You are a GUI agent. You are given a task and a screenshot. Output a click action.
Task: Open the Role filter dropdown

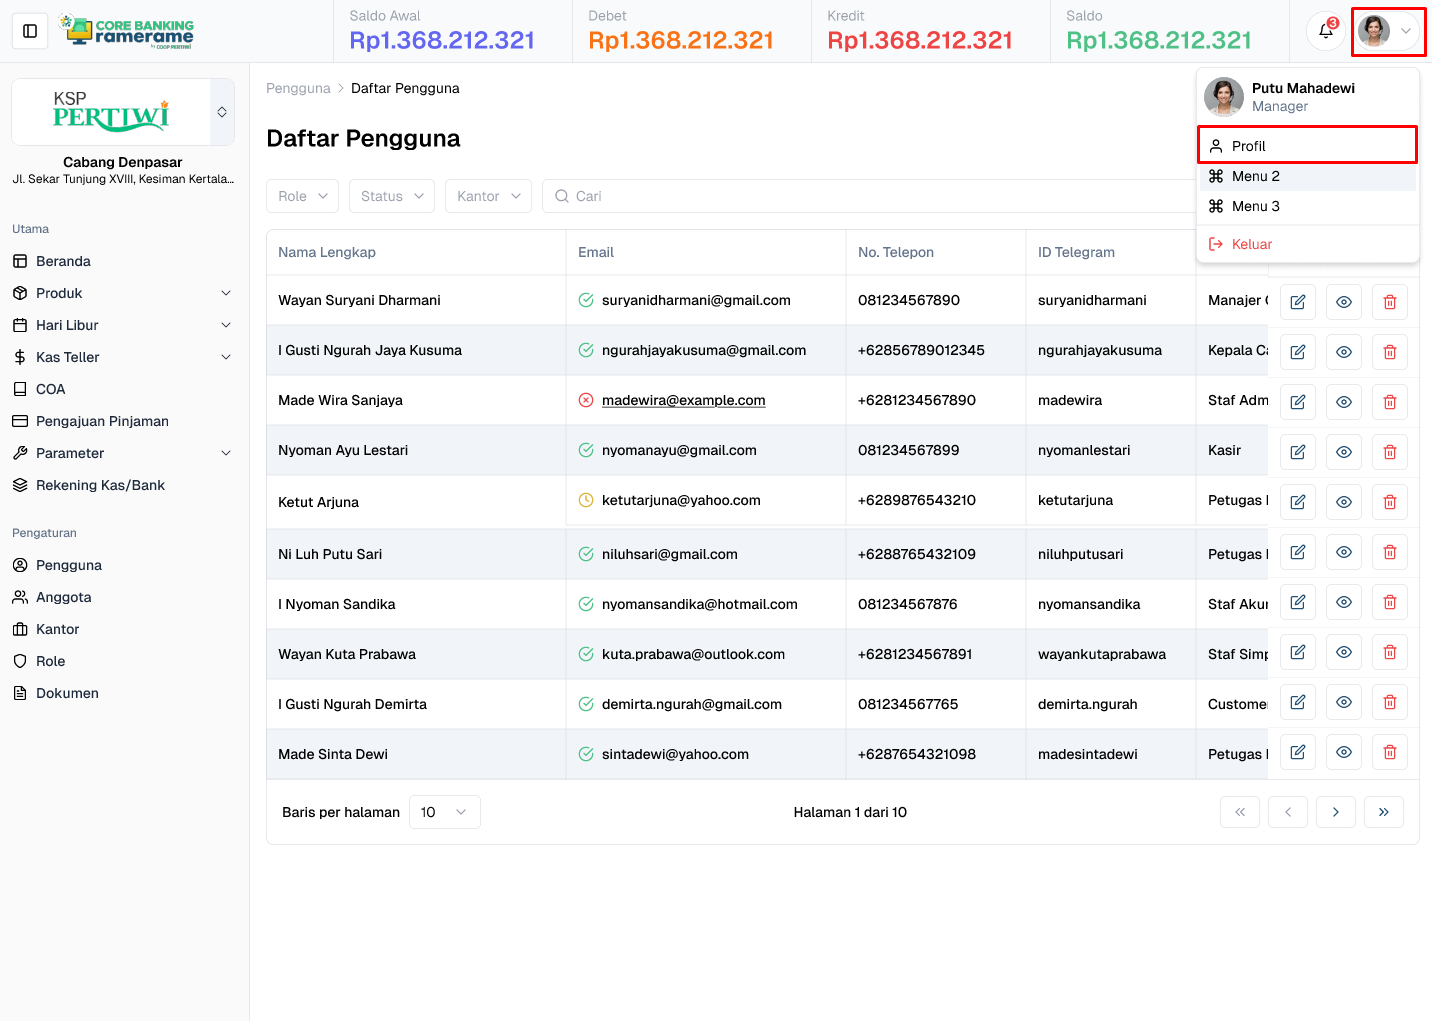(x=302, y=196)
